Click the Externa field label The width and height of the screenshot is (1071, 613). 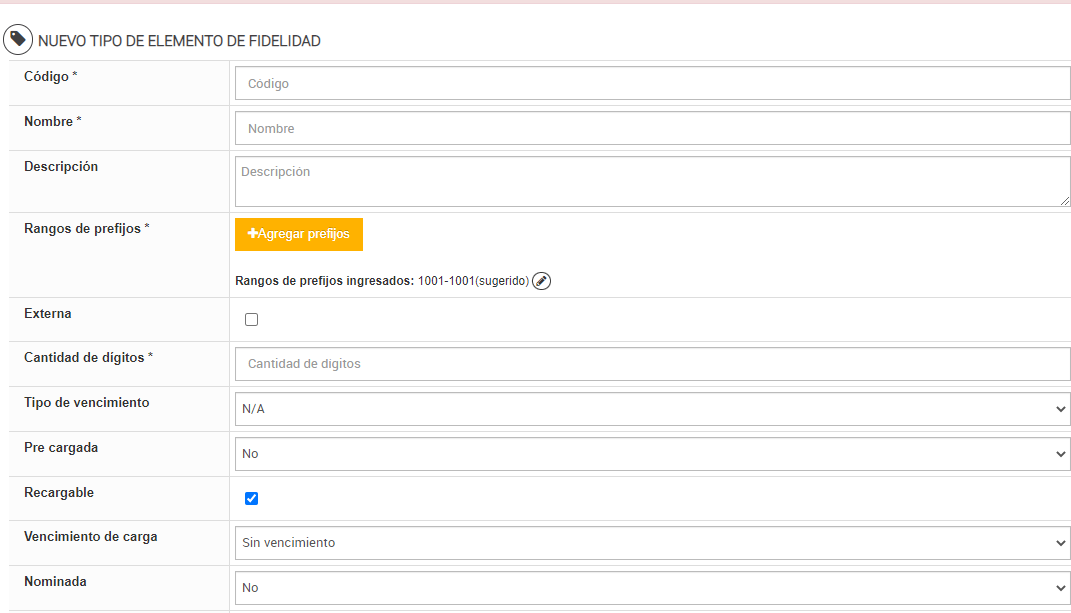(x=48, y=314)
